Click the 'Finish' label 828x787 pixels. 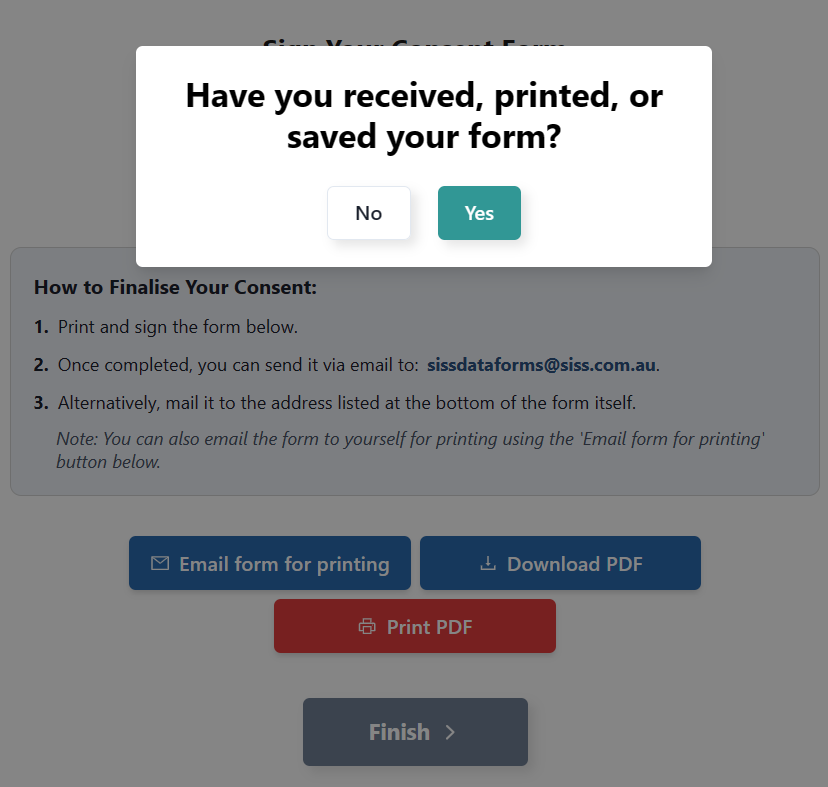pos(399,732)
